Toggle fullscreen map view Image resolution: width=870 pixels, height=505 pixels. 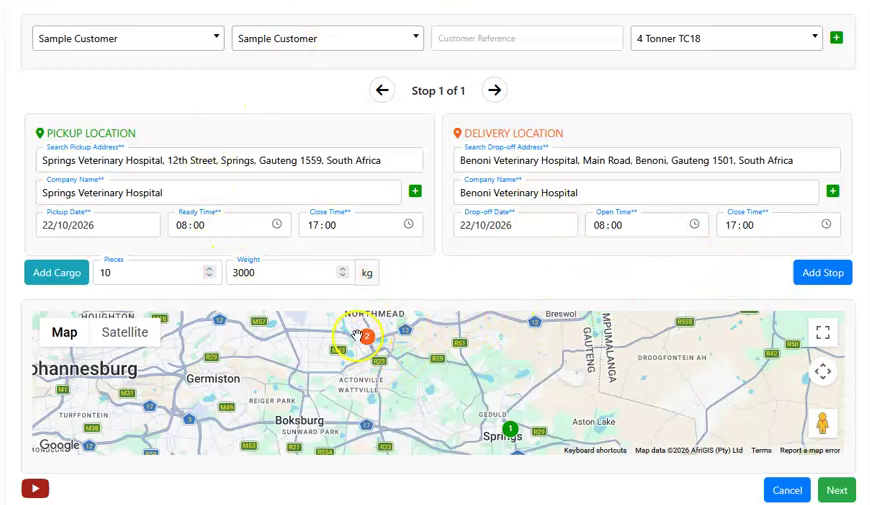(823, 332)
